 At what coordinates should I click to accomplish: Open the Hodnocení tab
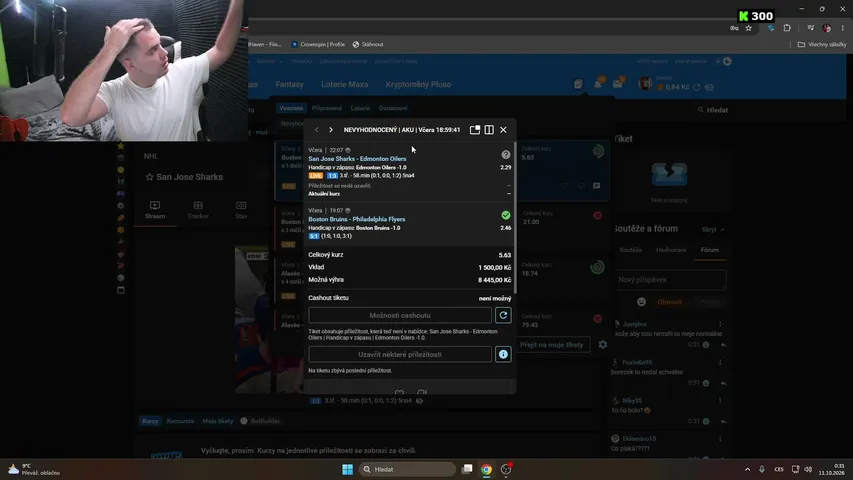point(671,250)
